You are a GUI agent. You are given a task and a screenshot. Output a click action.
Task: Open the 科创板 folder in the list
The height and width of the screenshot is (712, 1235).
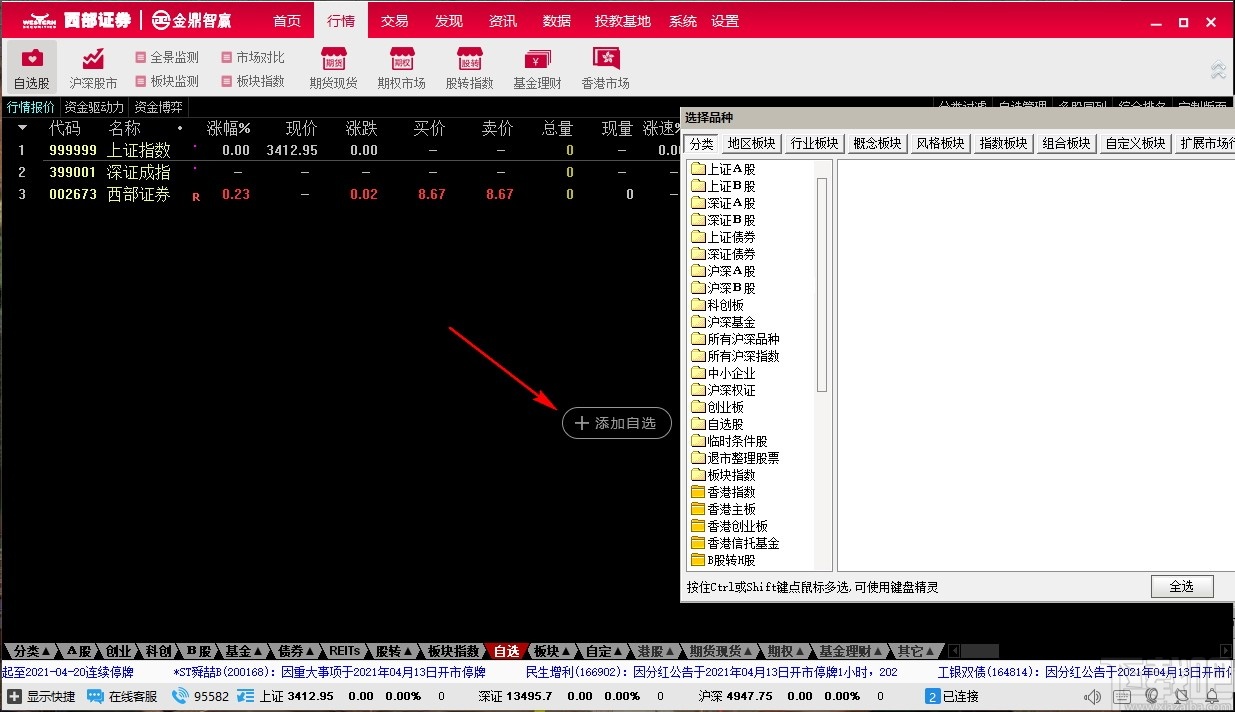point(716,304)
